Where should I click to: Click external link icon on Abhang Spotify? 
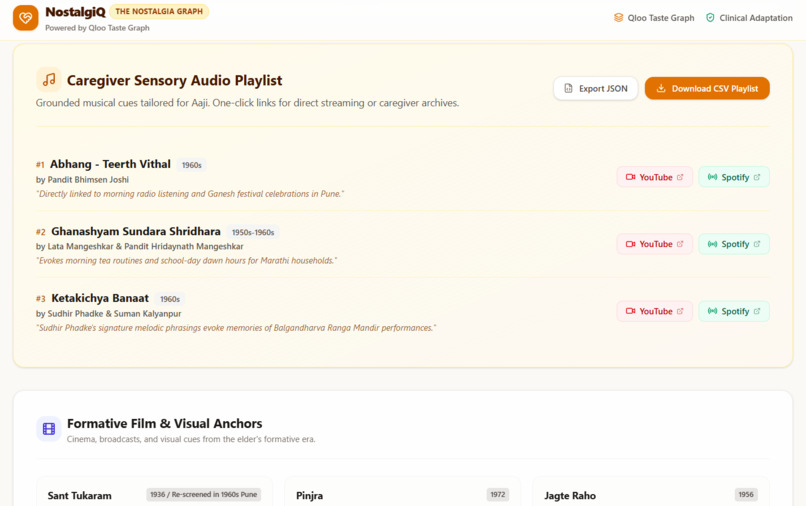pos(757,177)
